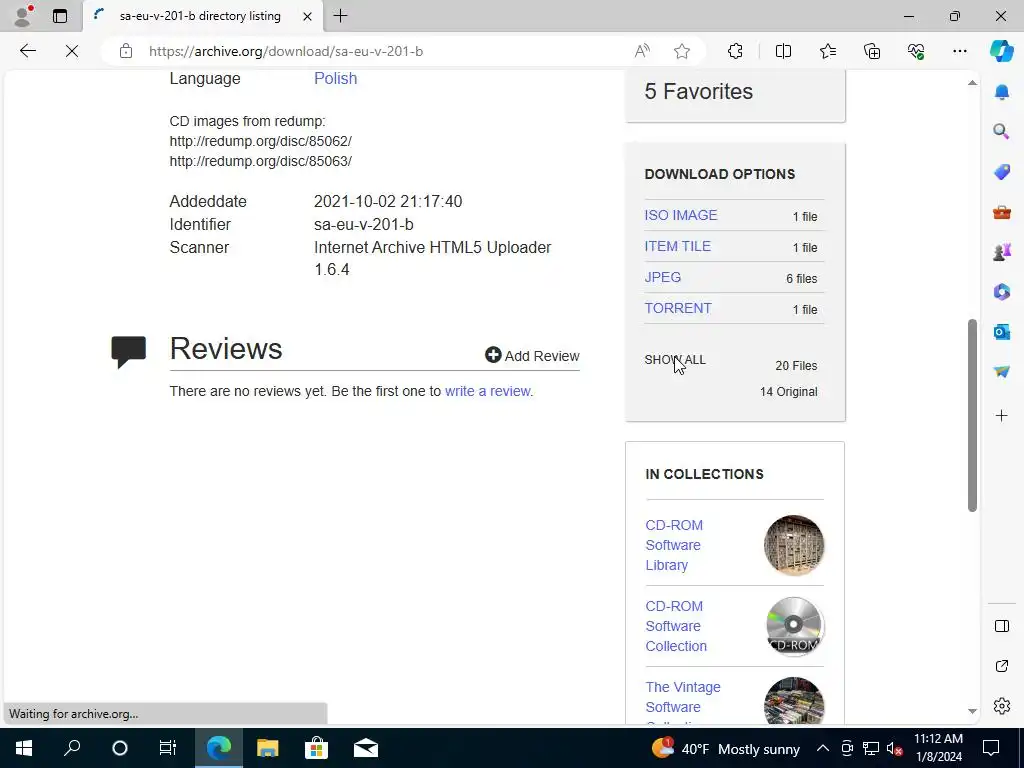Open the JPEG download option
This screenshot has height=768, width=1024.
click(x=663, y=278)
